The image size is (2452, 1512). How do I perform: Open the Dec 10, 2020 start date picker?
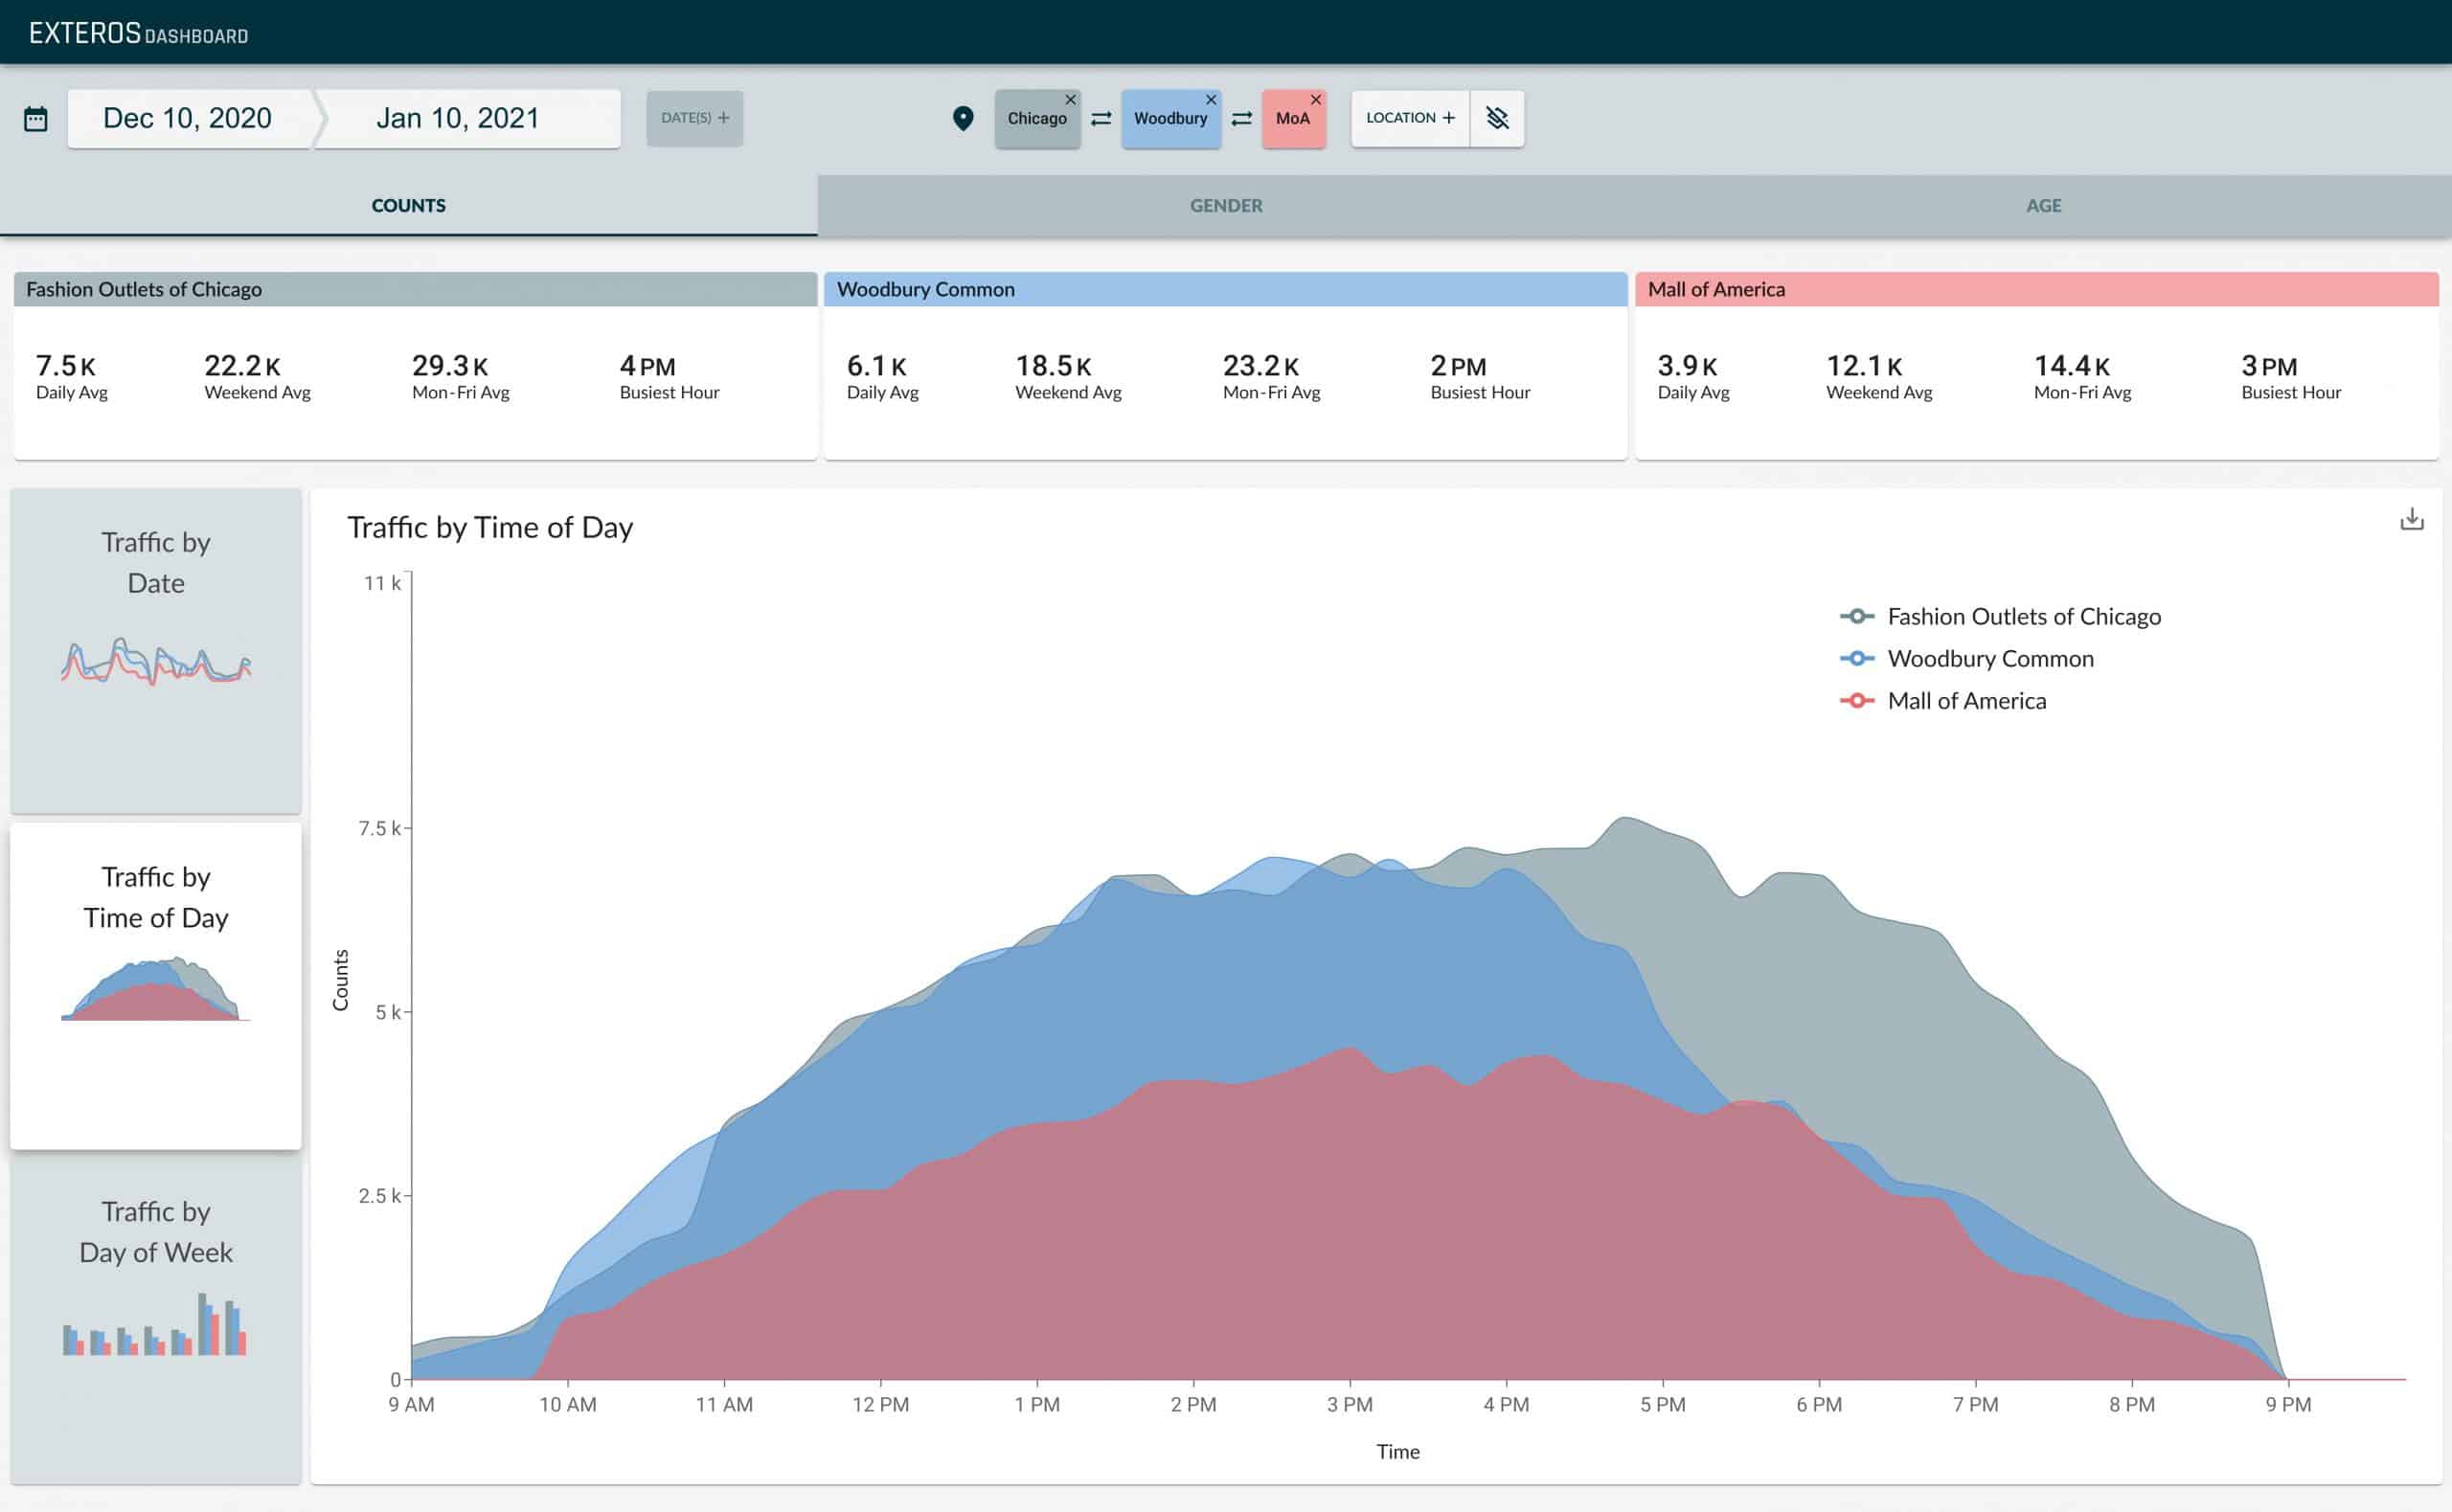pyautogui.click(x=188, y=119)
